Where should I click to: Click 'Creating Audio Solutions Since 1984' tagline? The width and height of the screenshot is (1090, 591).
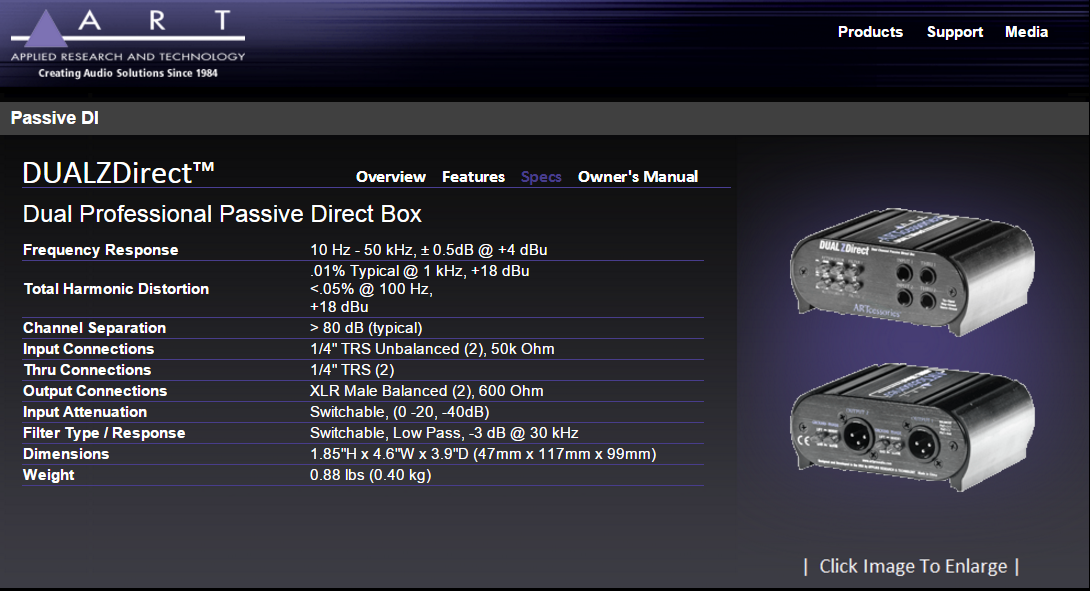pos(128,73)
